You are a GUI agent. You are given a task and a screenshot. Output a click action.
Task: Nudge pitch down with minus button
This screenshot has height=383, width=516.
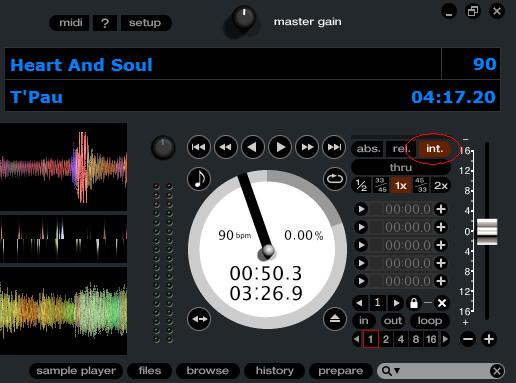click(468, 339)
